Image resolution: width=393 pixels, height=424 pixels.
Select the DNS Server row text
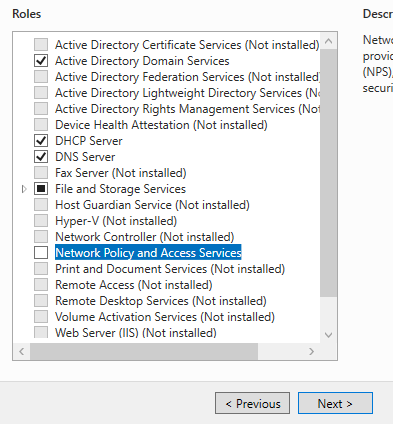85,157
